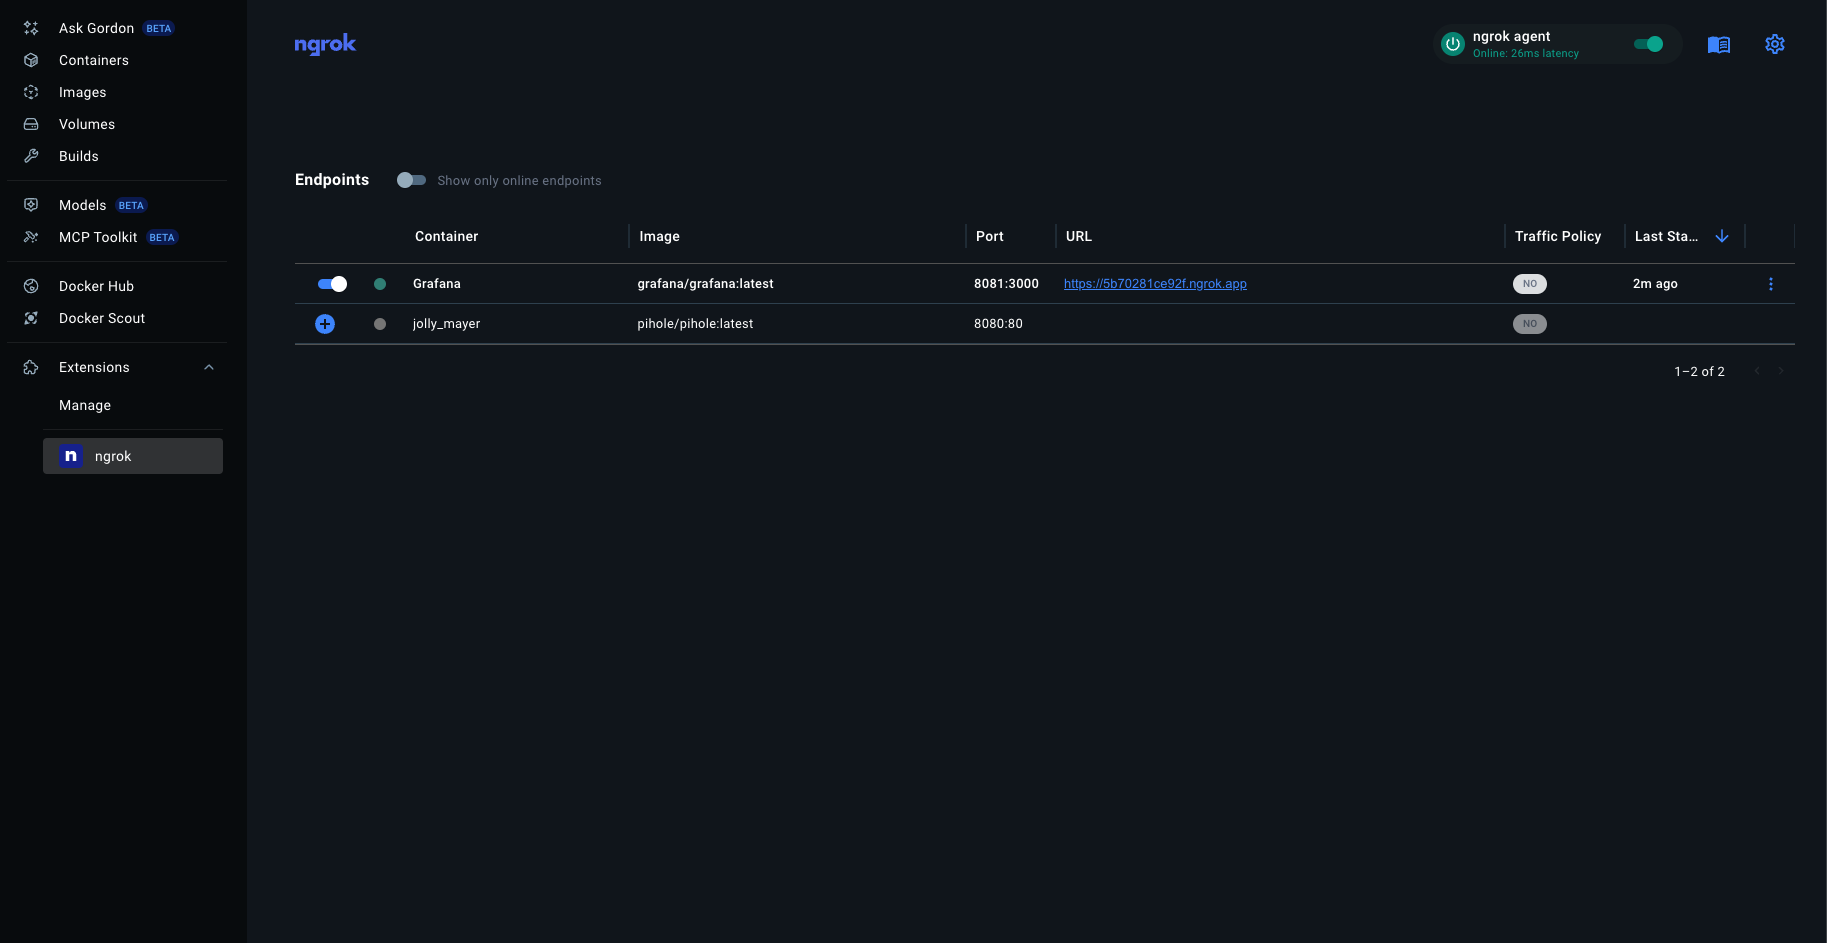Click the BETA badge next to MCP Toolkit
Image resolution: width=1827 pixels, height=943 pixels.
162,237
